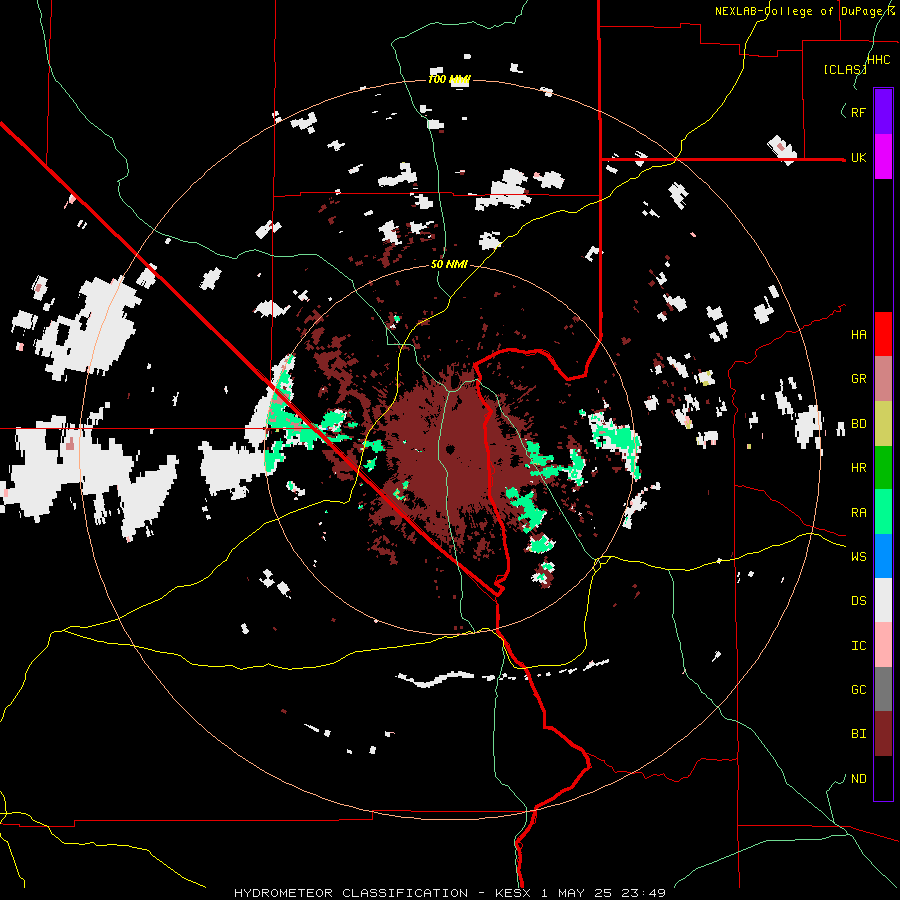Click the blue WS legend color swatch
Image resolution: width=900 pixels, height=900 pixels.
(x=883, y=556)
